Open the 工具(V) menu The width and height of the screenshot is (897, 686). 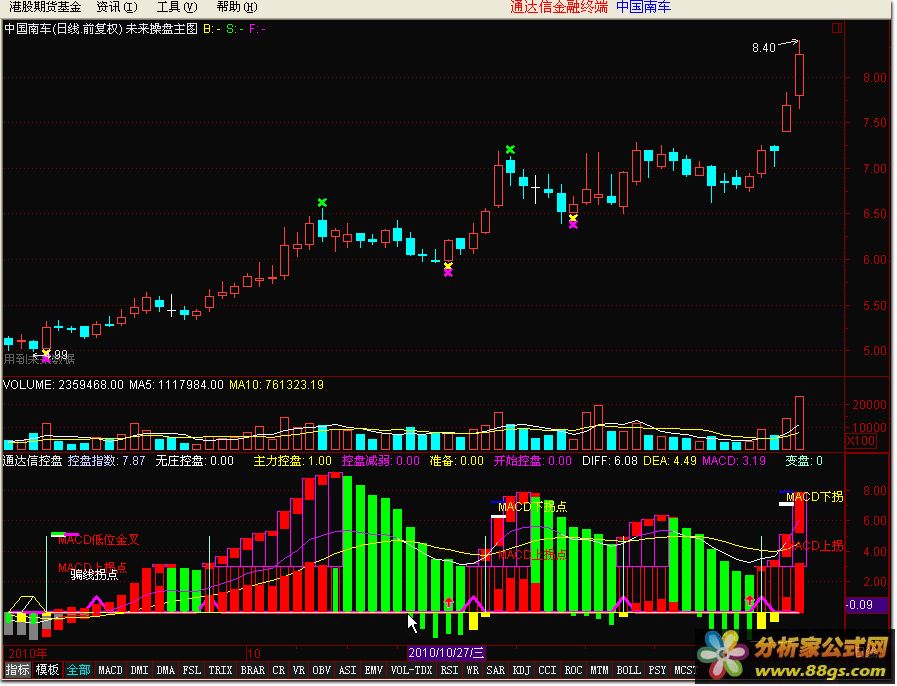[x=177, y=7]
